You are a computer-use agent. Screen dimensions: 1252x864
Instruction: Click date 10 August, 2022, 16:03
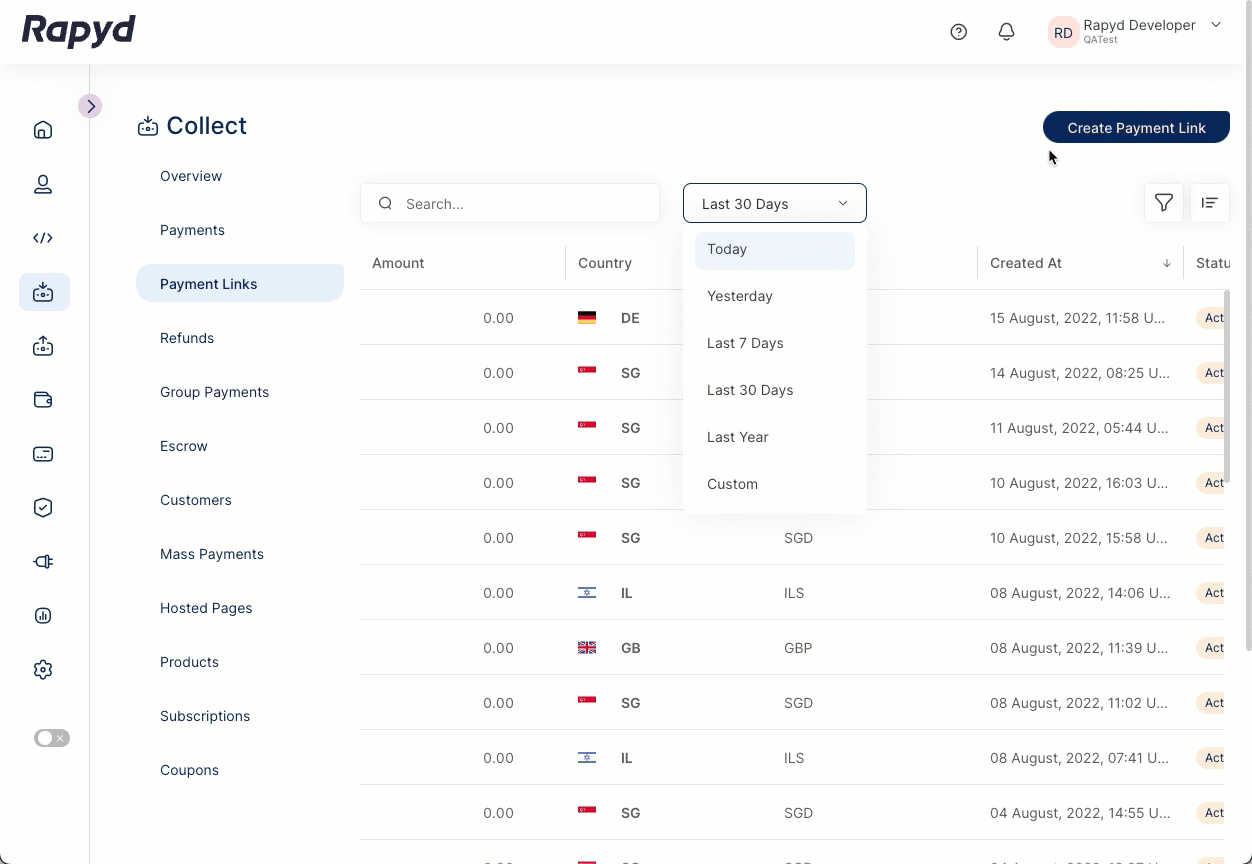coord(1078,483)
